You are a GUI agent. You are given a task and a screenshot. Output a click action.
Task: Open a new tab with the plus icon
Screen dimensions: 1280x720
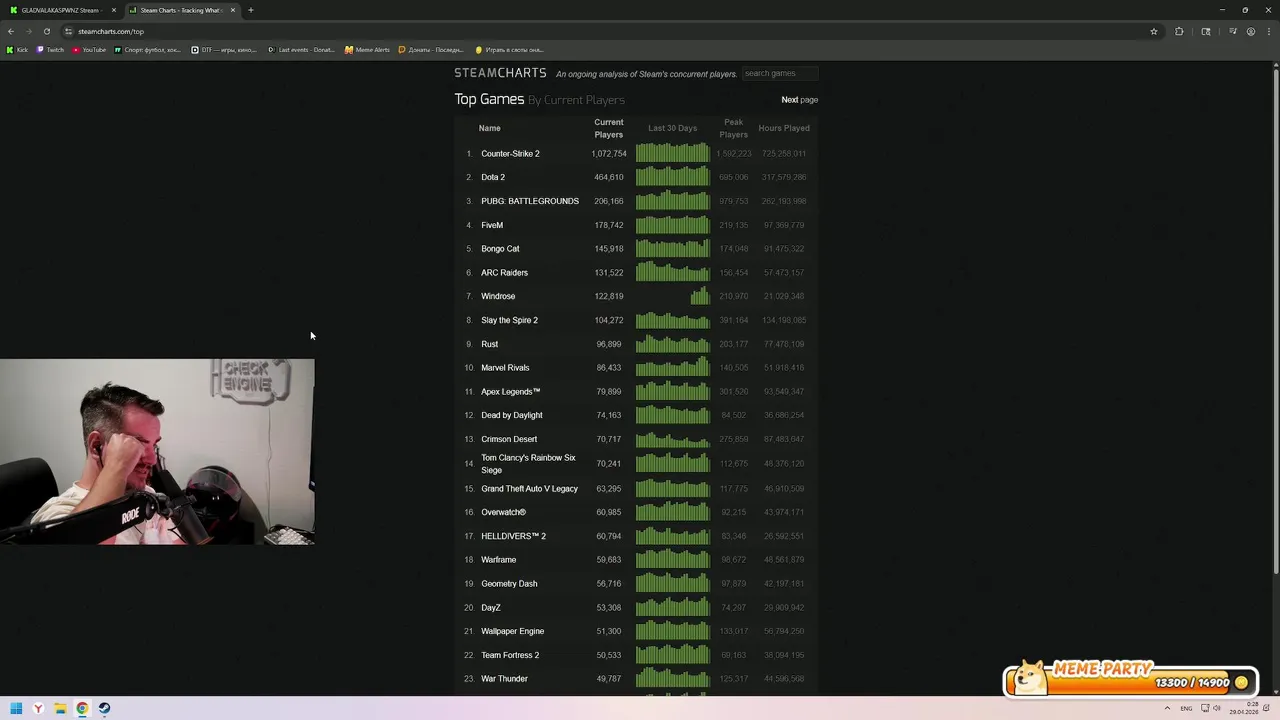pyautogui.click(x=251, y=10)
